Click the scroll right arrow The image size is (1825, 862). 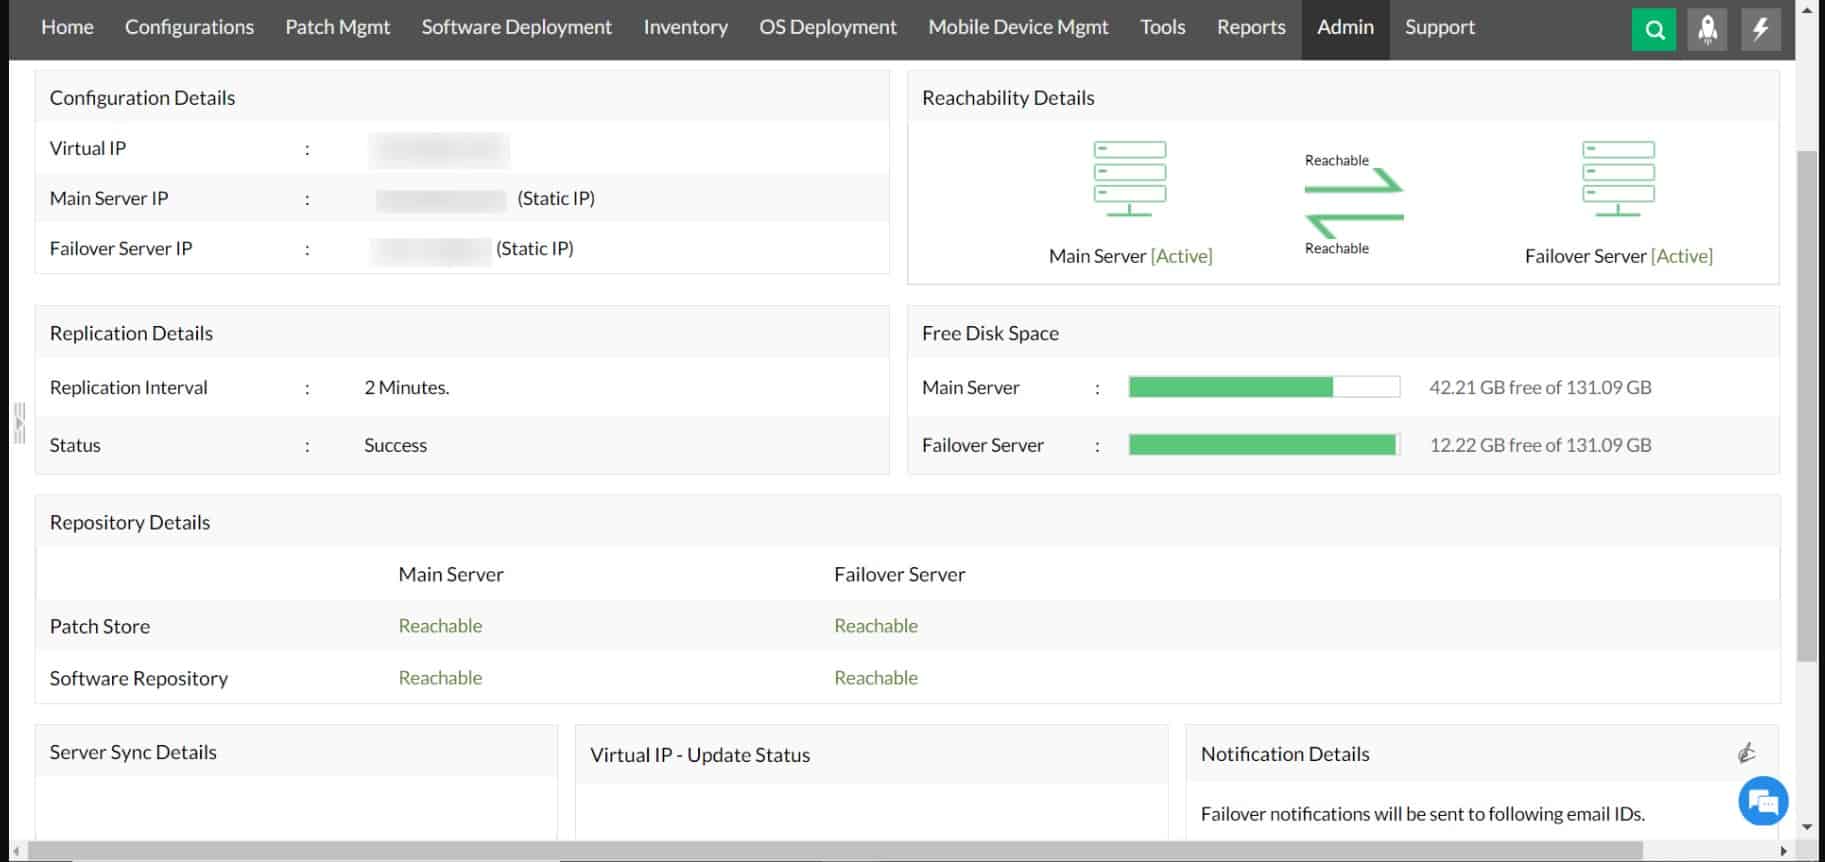[1783, 851]
